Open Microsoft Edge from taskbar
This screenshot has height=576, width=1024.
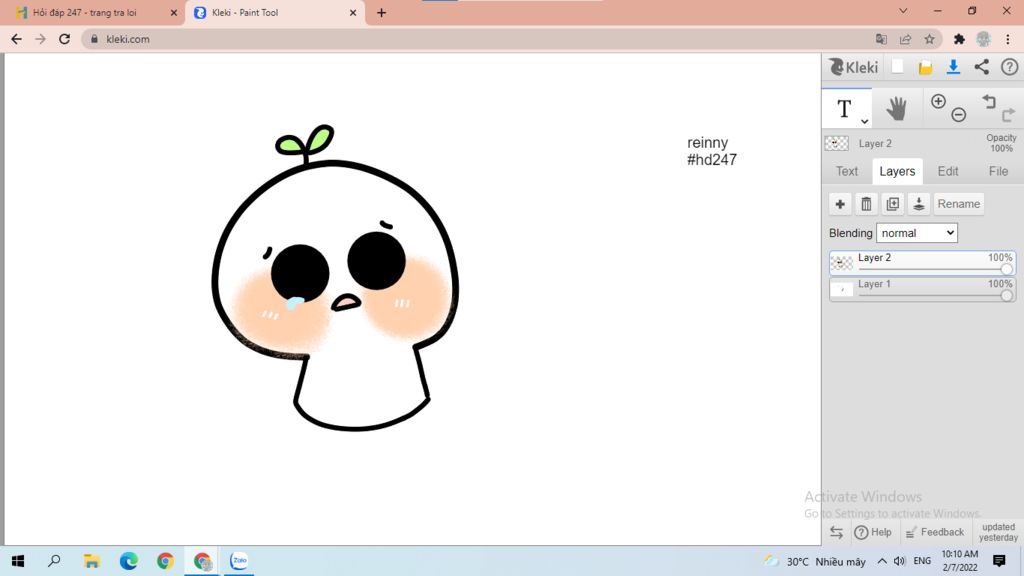pos(129,561)
